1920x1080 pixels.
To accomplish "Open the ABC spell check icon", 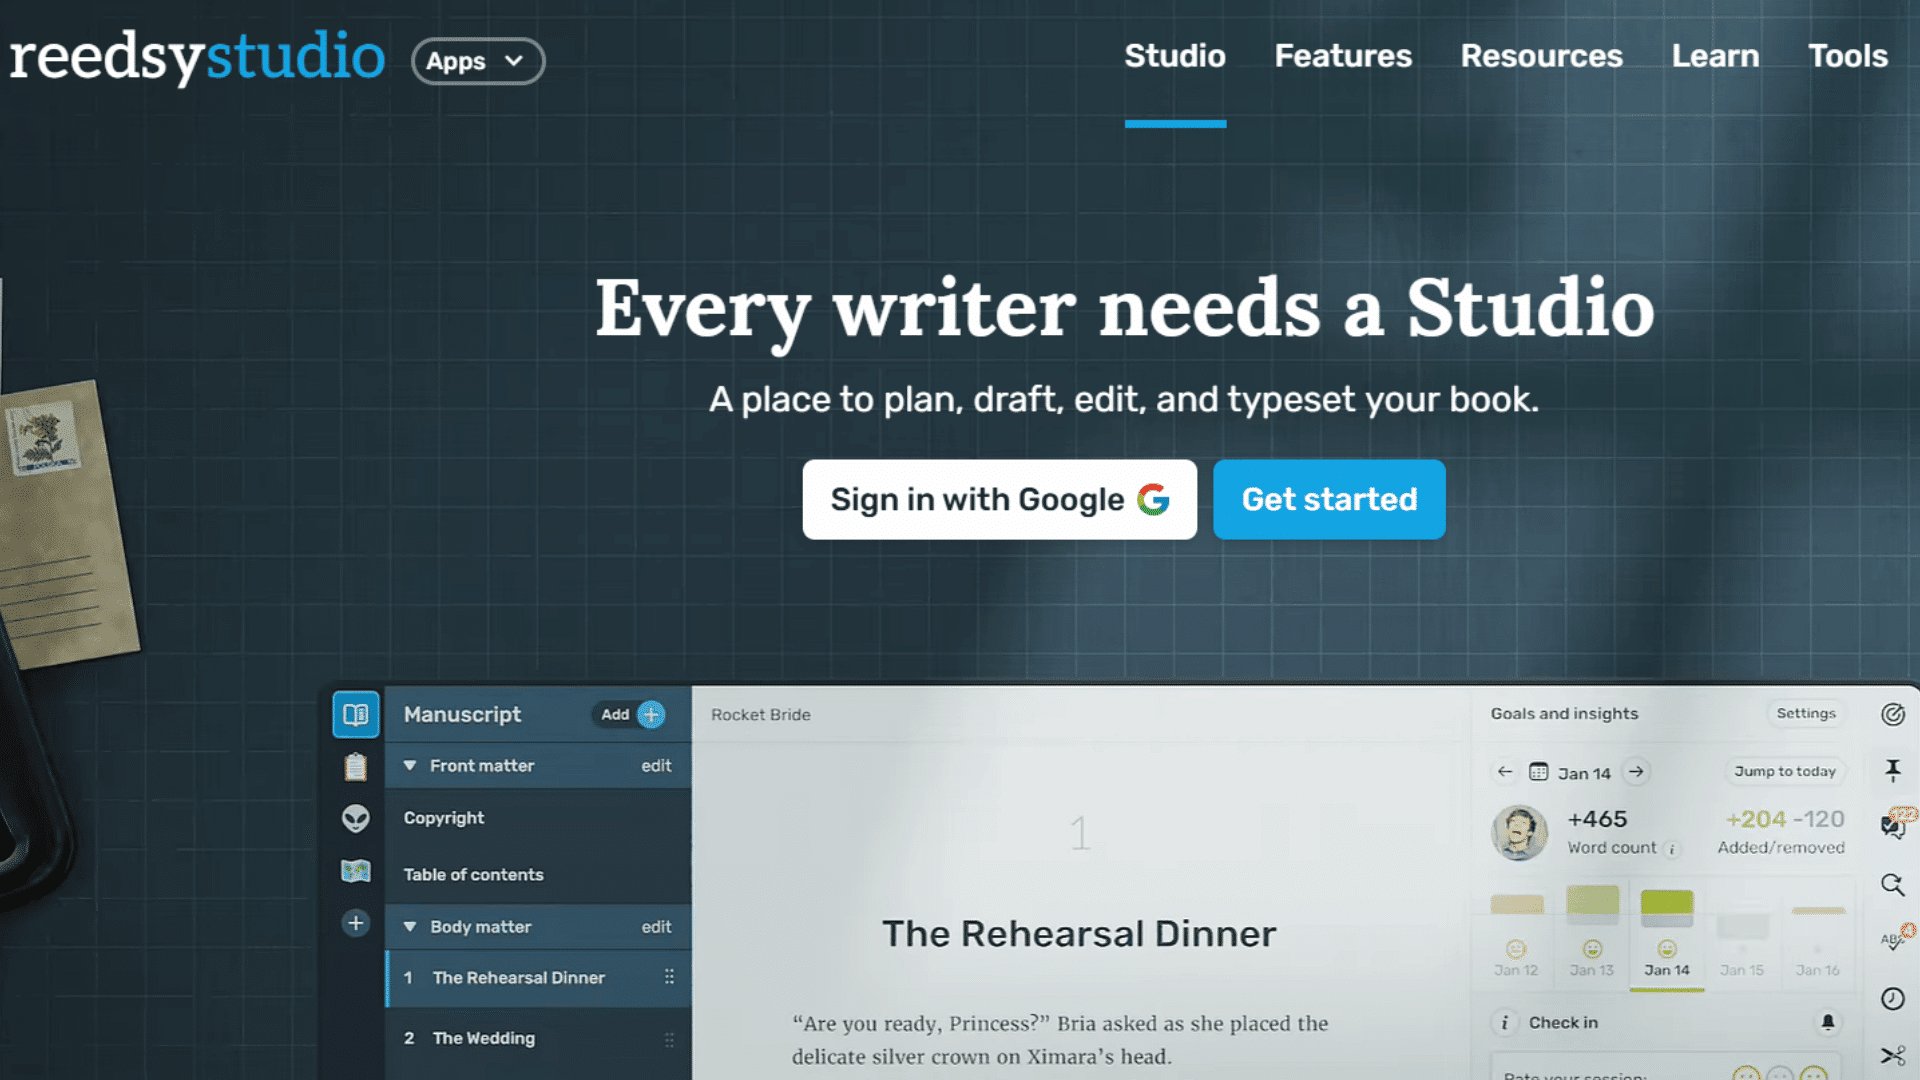I will point(1895,939).
